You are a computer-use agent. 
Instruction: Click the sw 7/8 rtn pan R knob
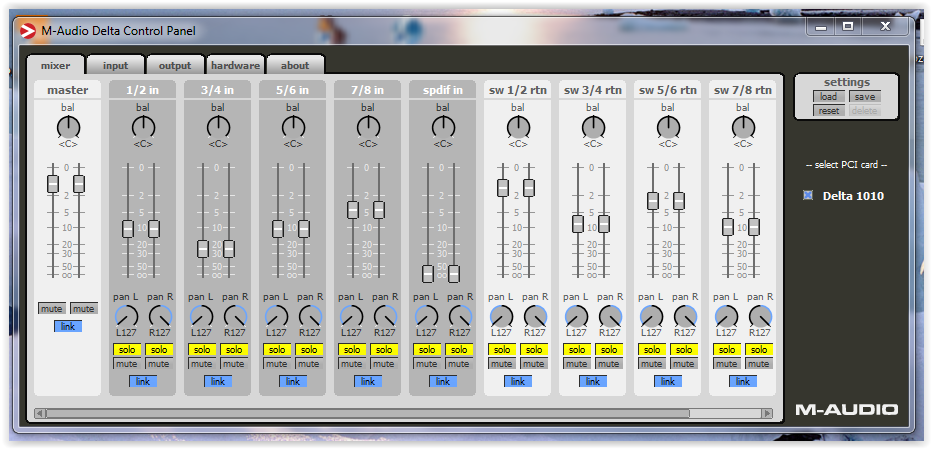pyautogui.click(x=760, y=317)
